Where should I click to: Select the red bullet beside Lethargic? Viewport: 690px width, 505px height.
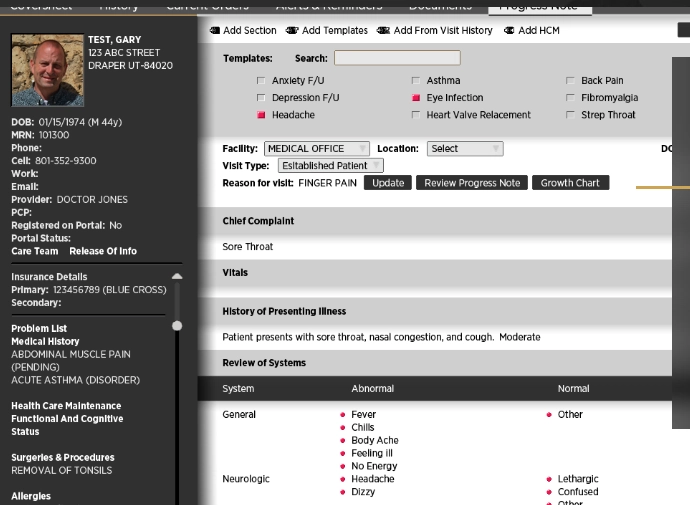point(549,479)
